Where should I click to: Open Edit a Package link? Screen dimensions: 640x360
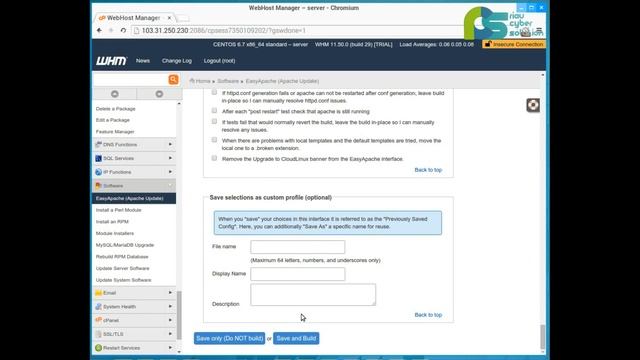pos(113,120)
